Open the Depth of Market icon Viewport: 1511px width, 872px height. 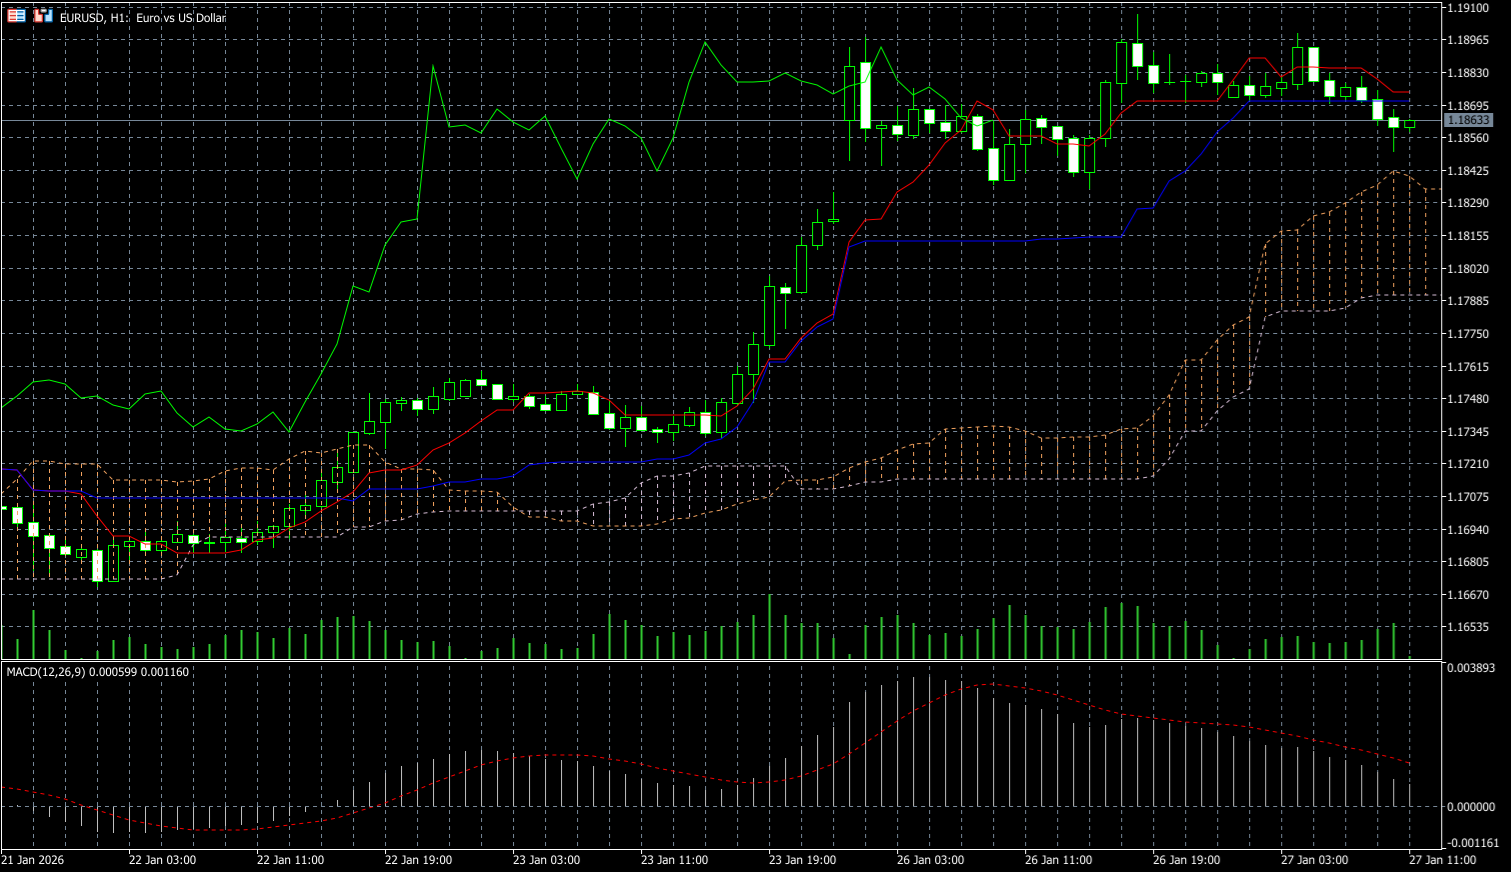point(17,16)
